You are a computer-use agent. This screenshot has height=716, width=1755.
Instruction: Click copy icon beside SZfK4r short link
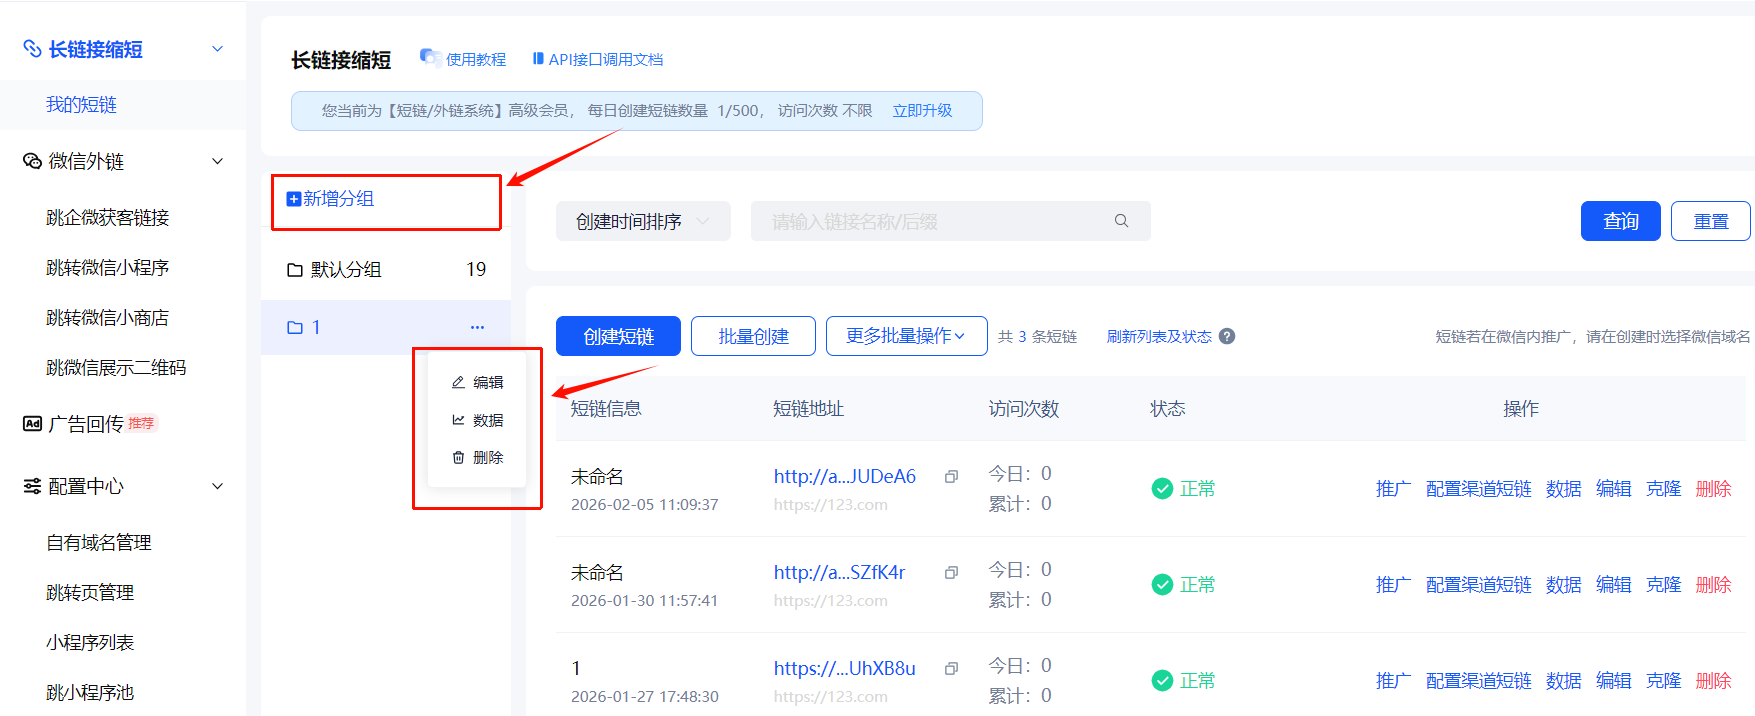tap(951, 573)
